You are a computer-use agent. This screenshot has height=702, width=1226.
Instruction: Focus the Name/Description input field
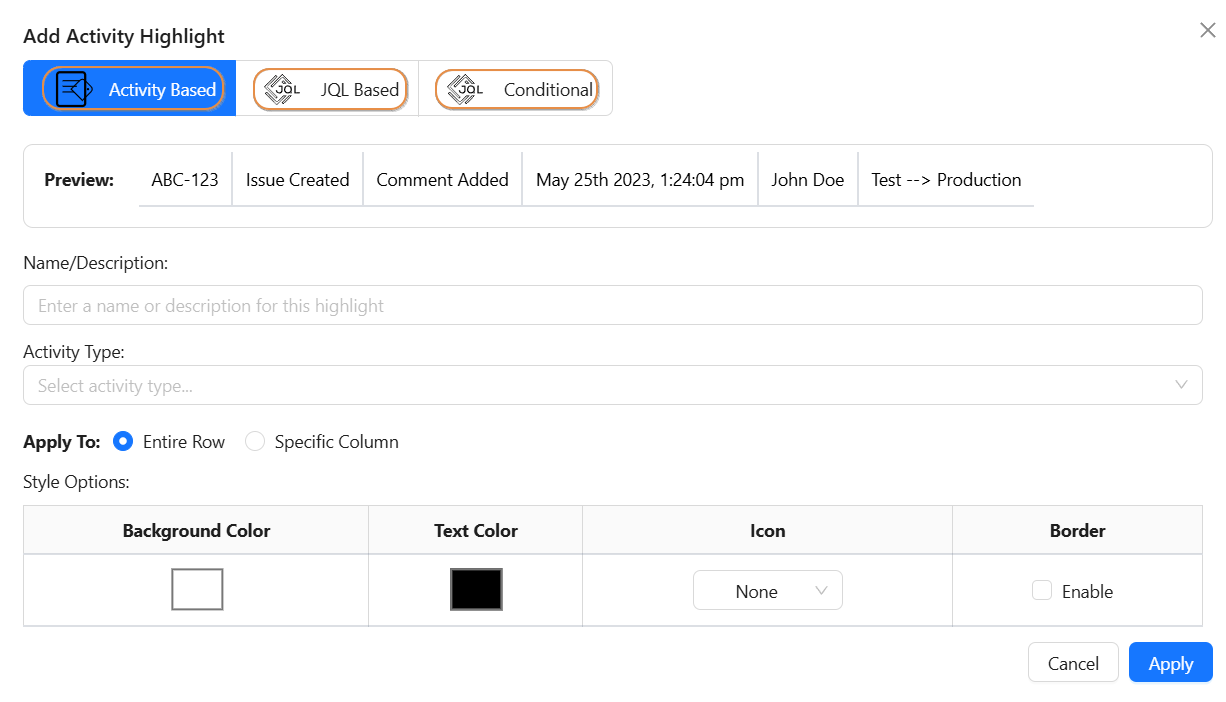(612, 305)
